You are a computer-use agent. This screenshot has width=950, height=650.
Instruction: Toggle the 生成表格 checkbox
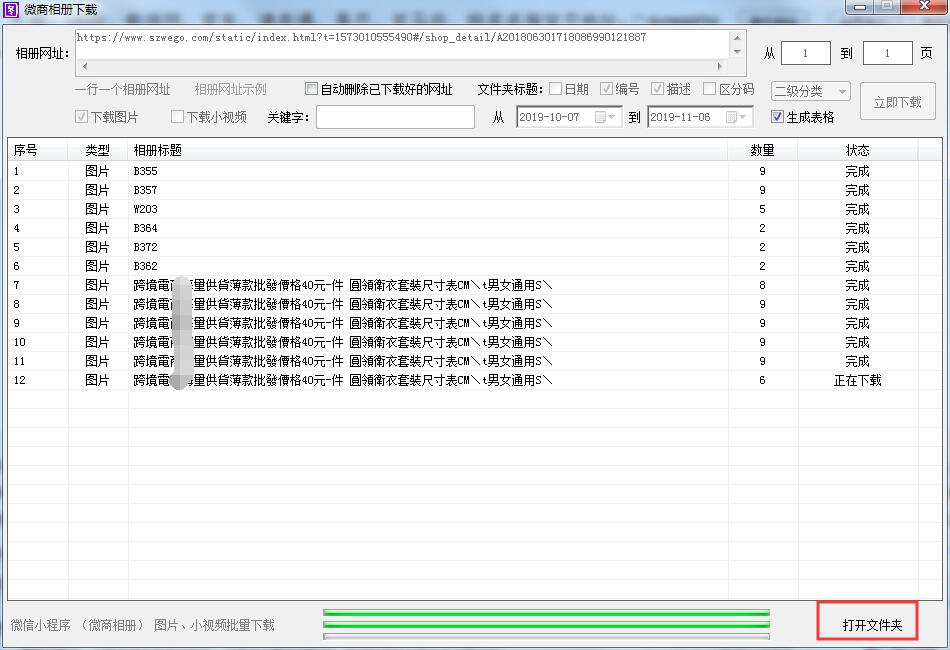[777, 117]
